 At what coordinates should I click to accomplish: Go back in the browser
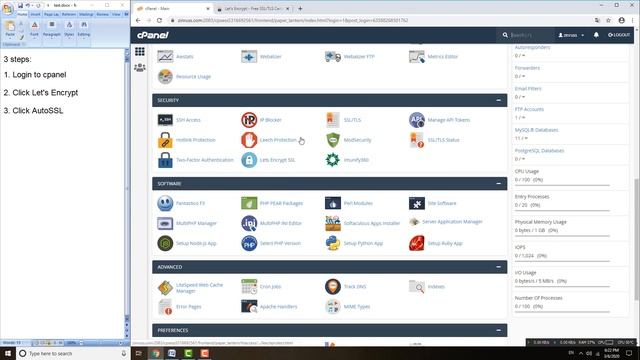click(x=138, y=20)
